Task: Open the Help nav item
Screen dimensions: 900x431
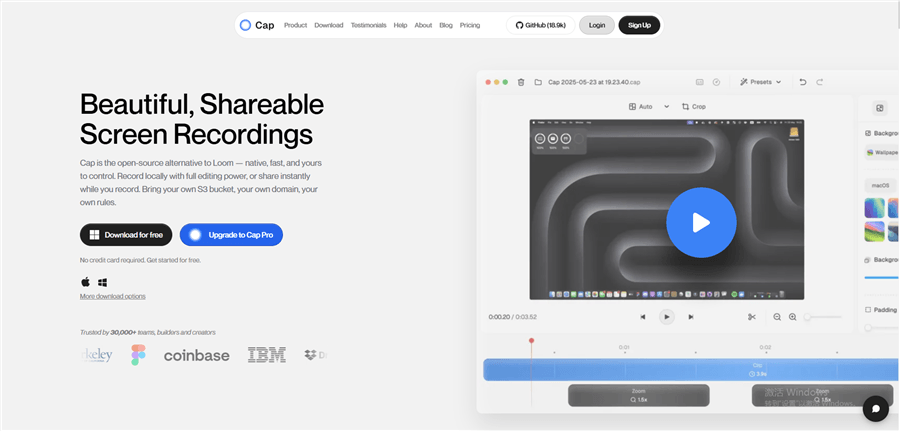Action: [401, 25]
